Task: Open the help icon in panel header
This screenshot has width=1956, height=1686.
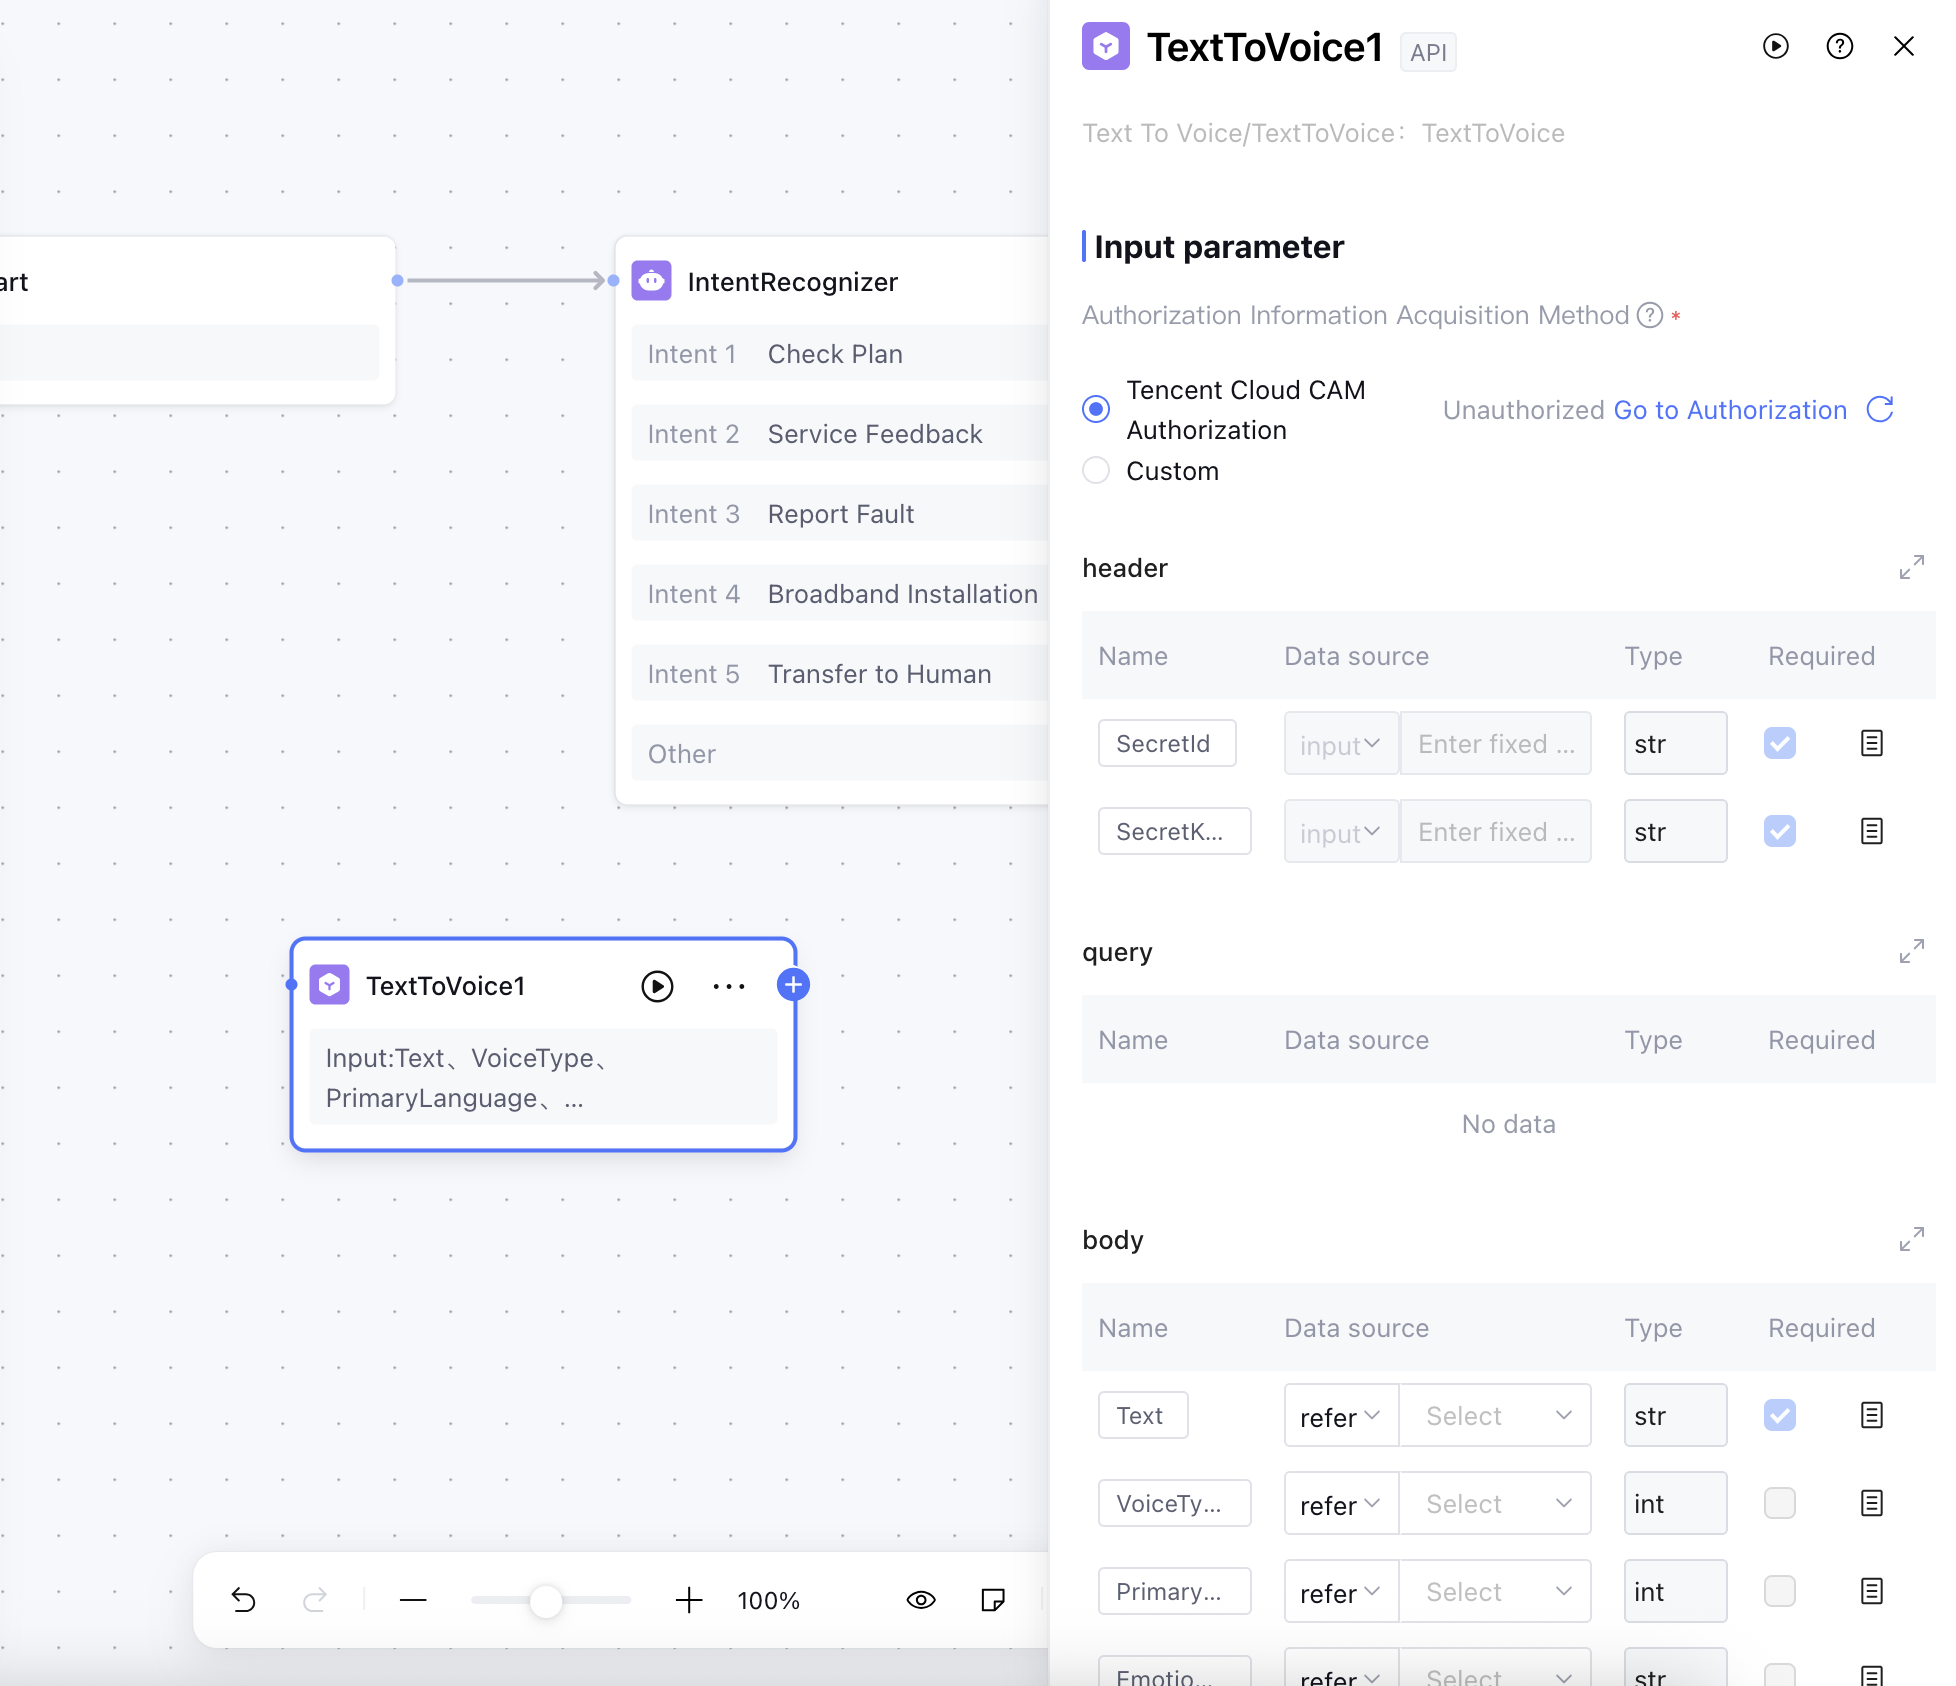Action: click(x=1839, y=46)
